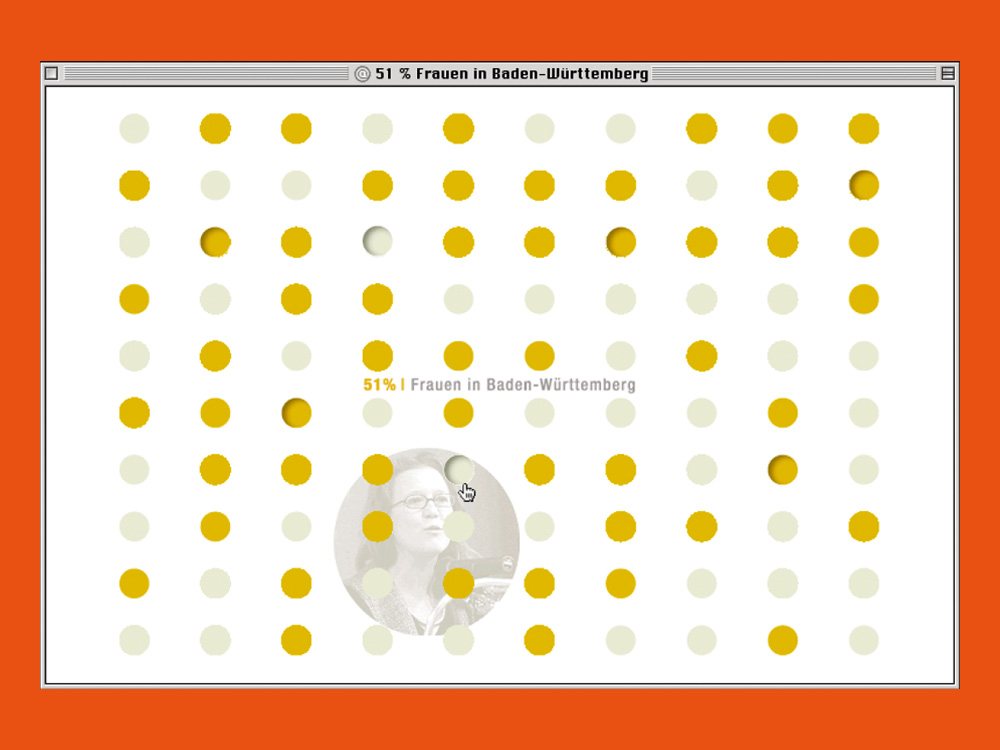Click the yellow dot left of the woman's face
This screenshot has width=1000, height=750.
(377, 526)
